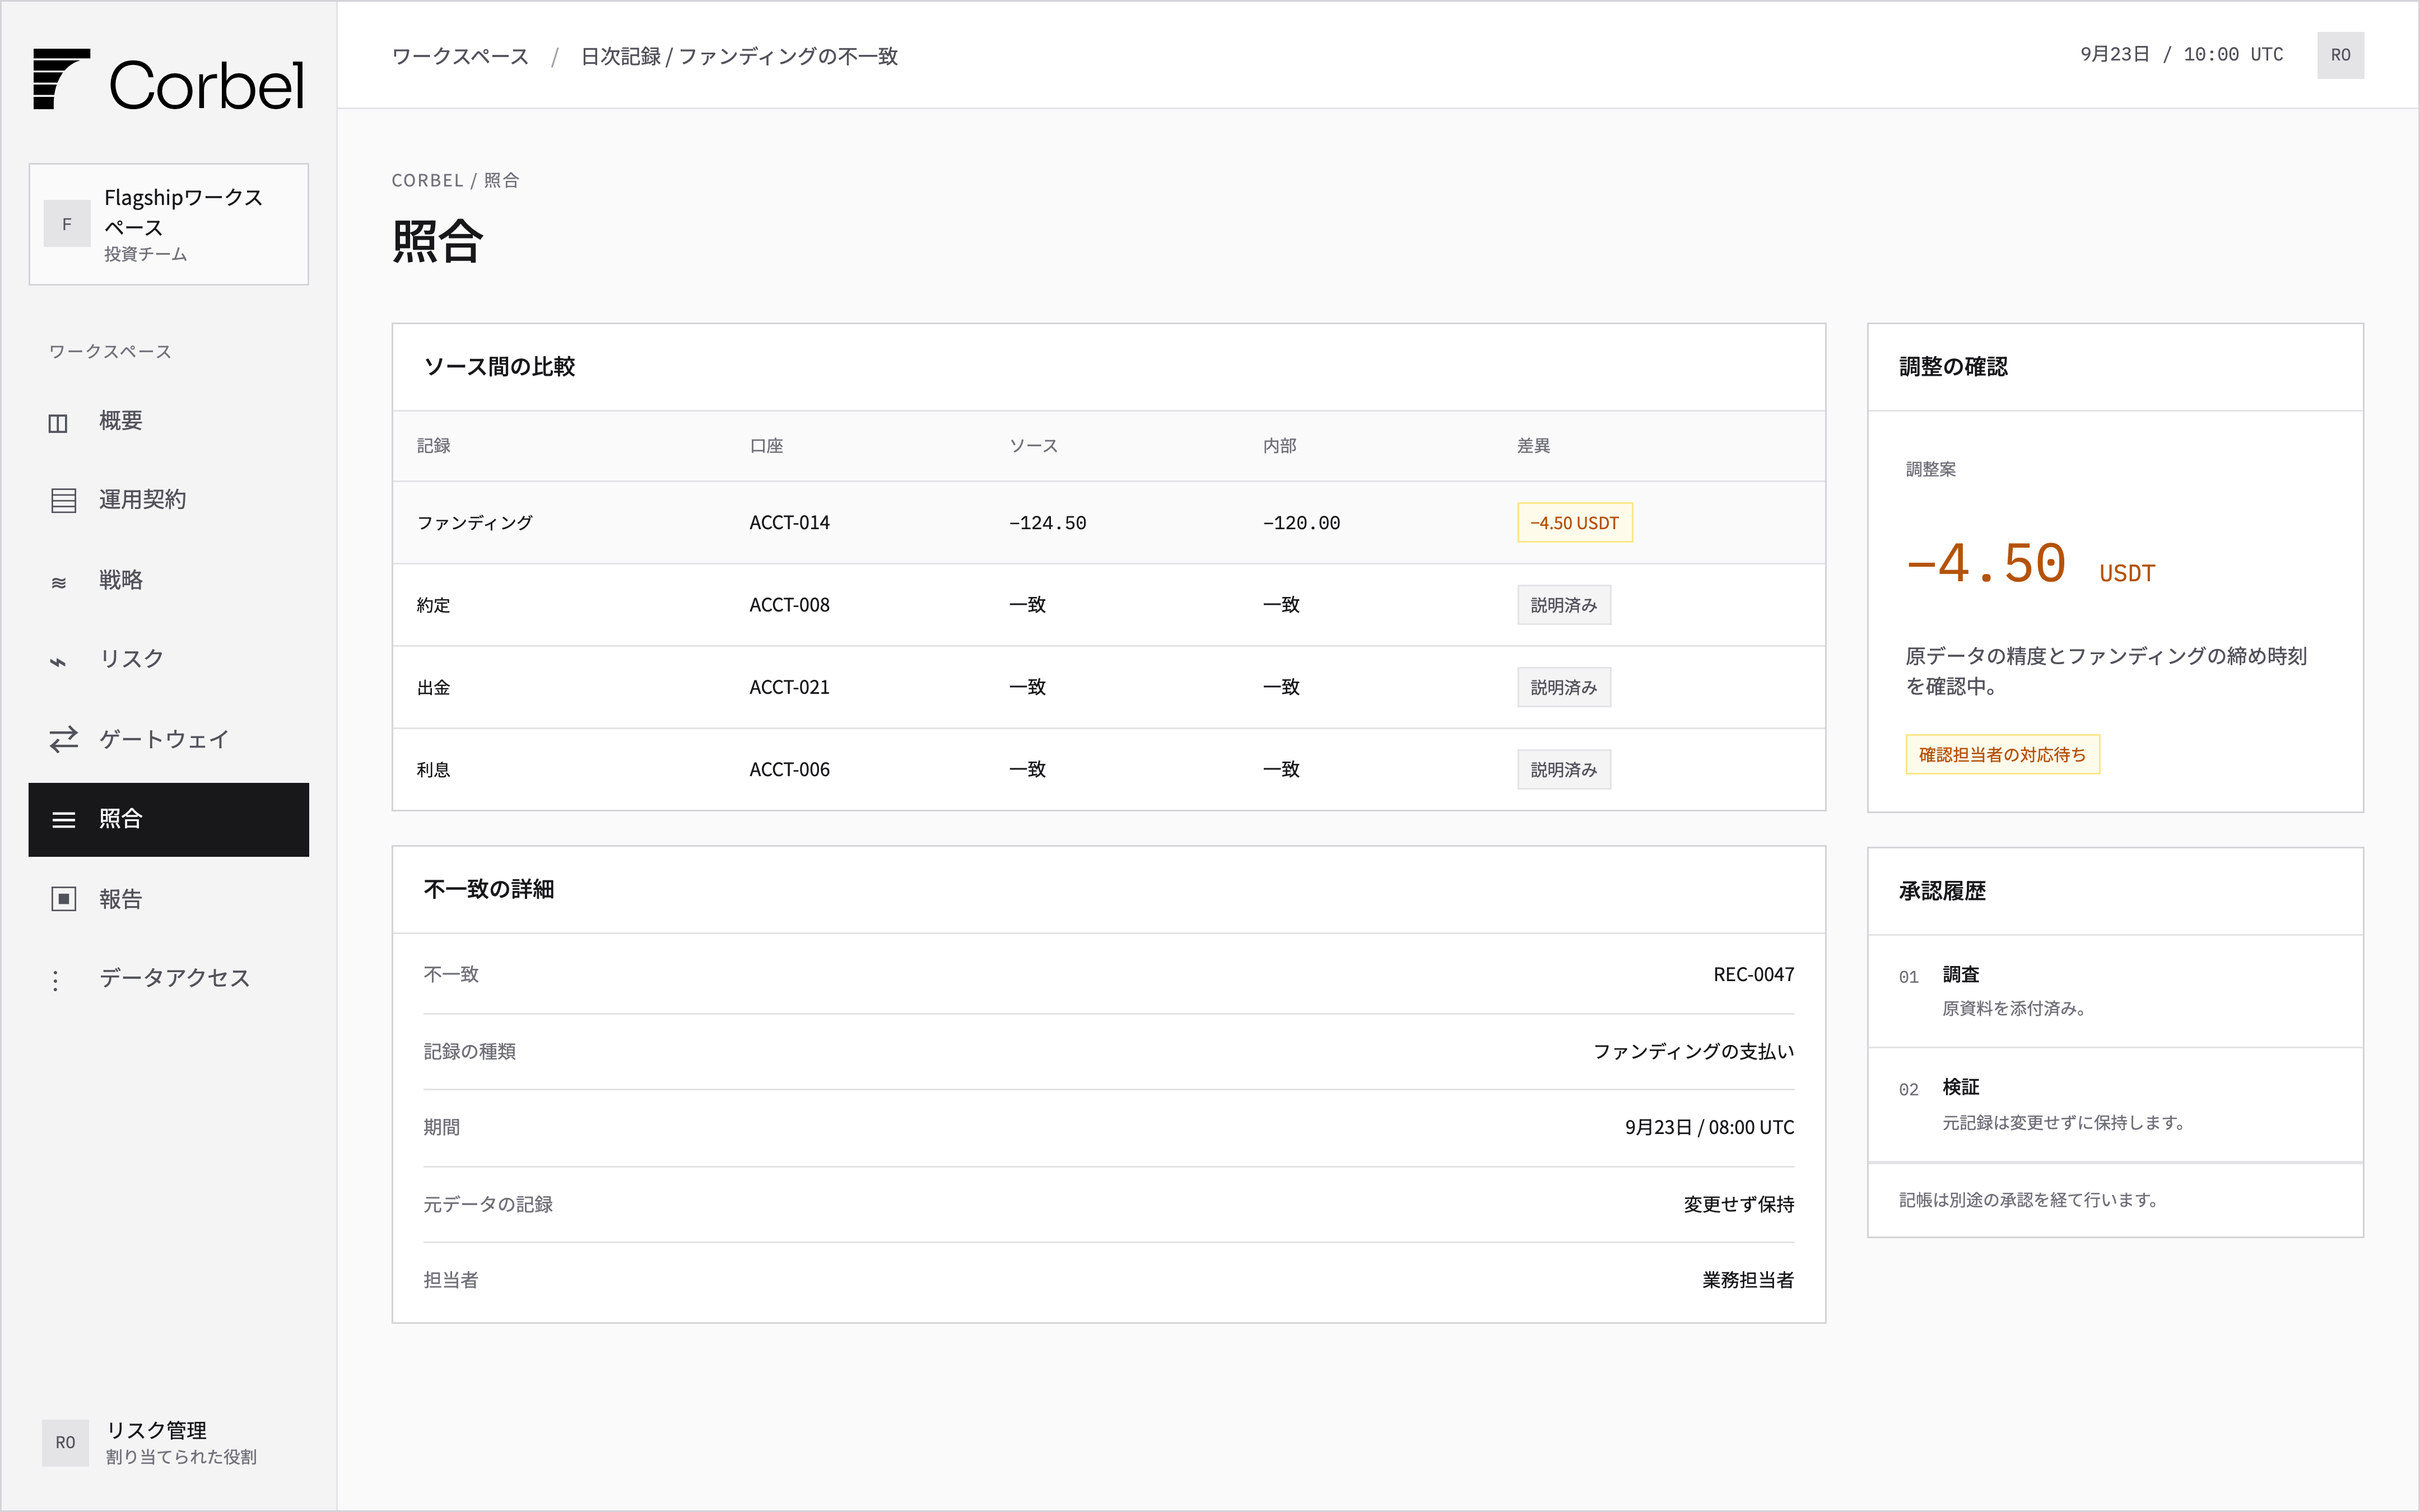This screenshot has height=1512, width=2420.
Task: Open the RO avatar in top bar
Action: click(2339, 55)
